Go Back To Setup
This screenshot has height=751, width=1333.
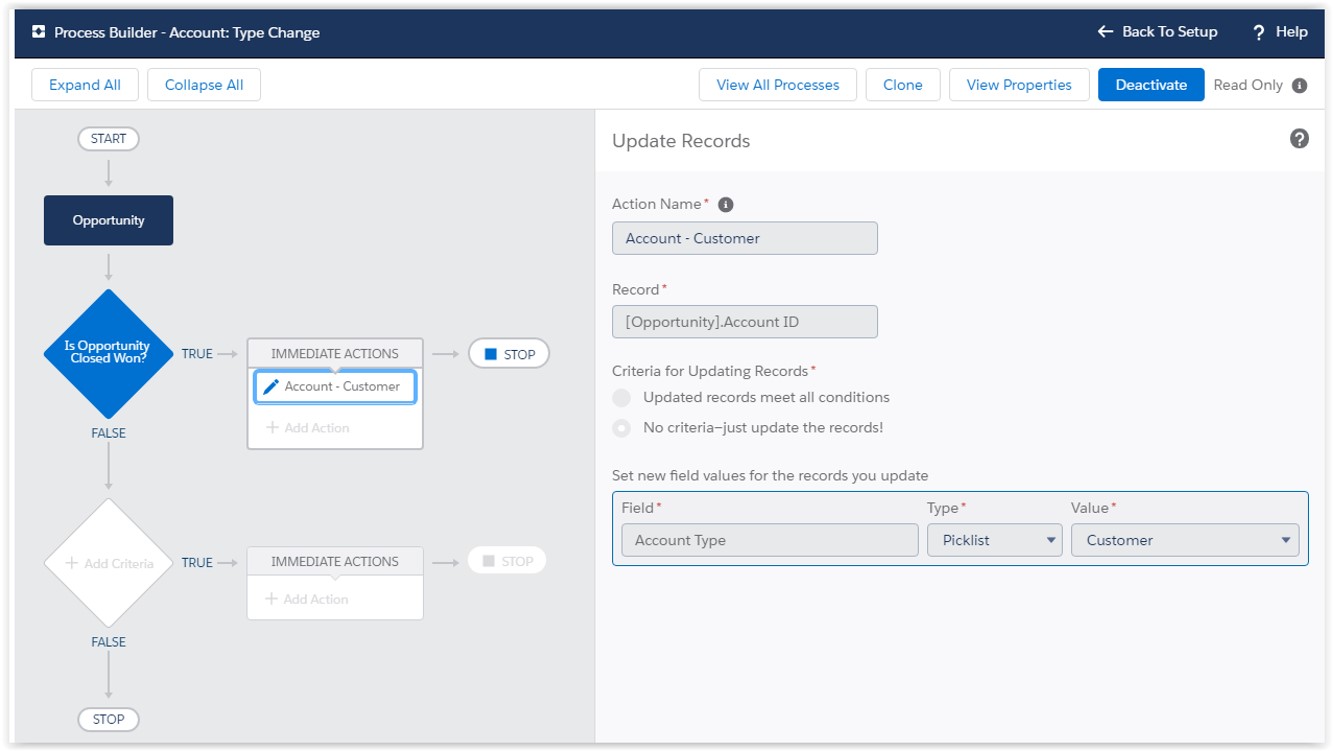pos(1157,32)
